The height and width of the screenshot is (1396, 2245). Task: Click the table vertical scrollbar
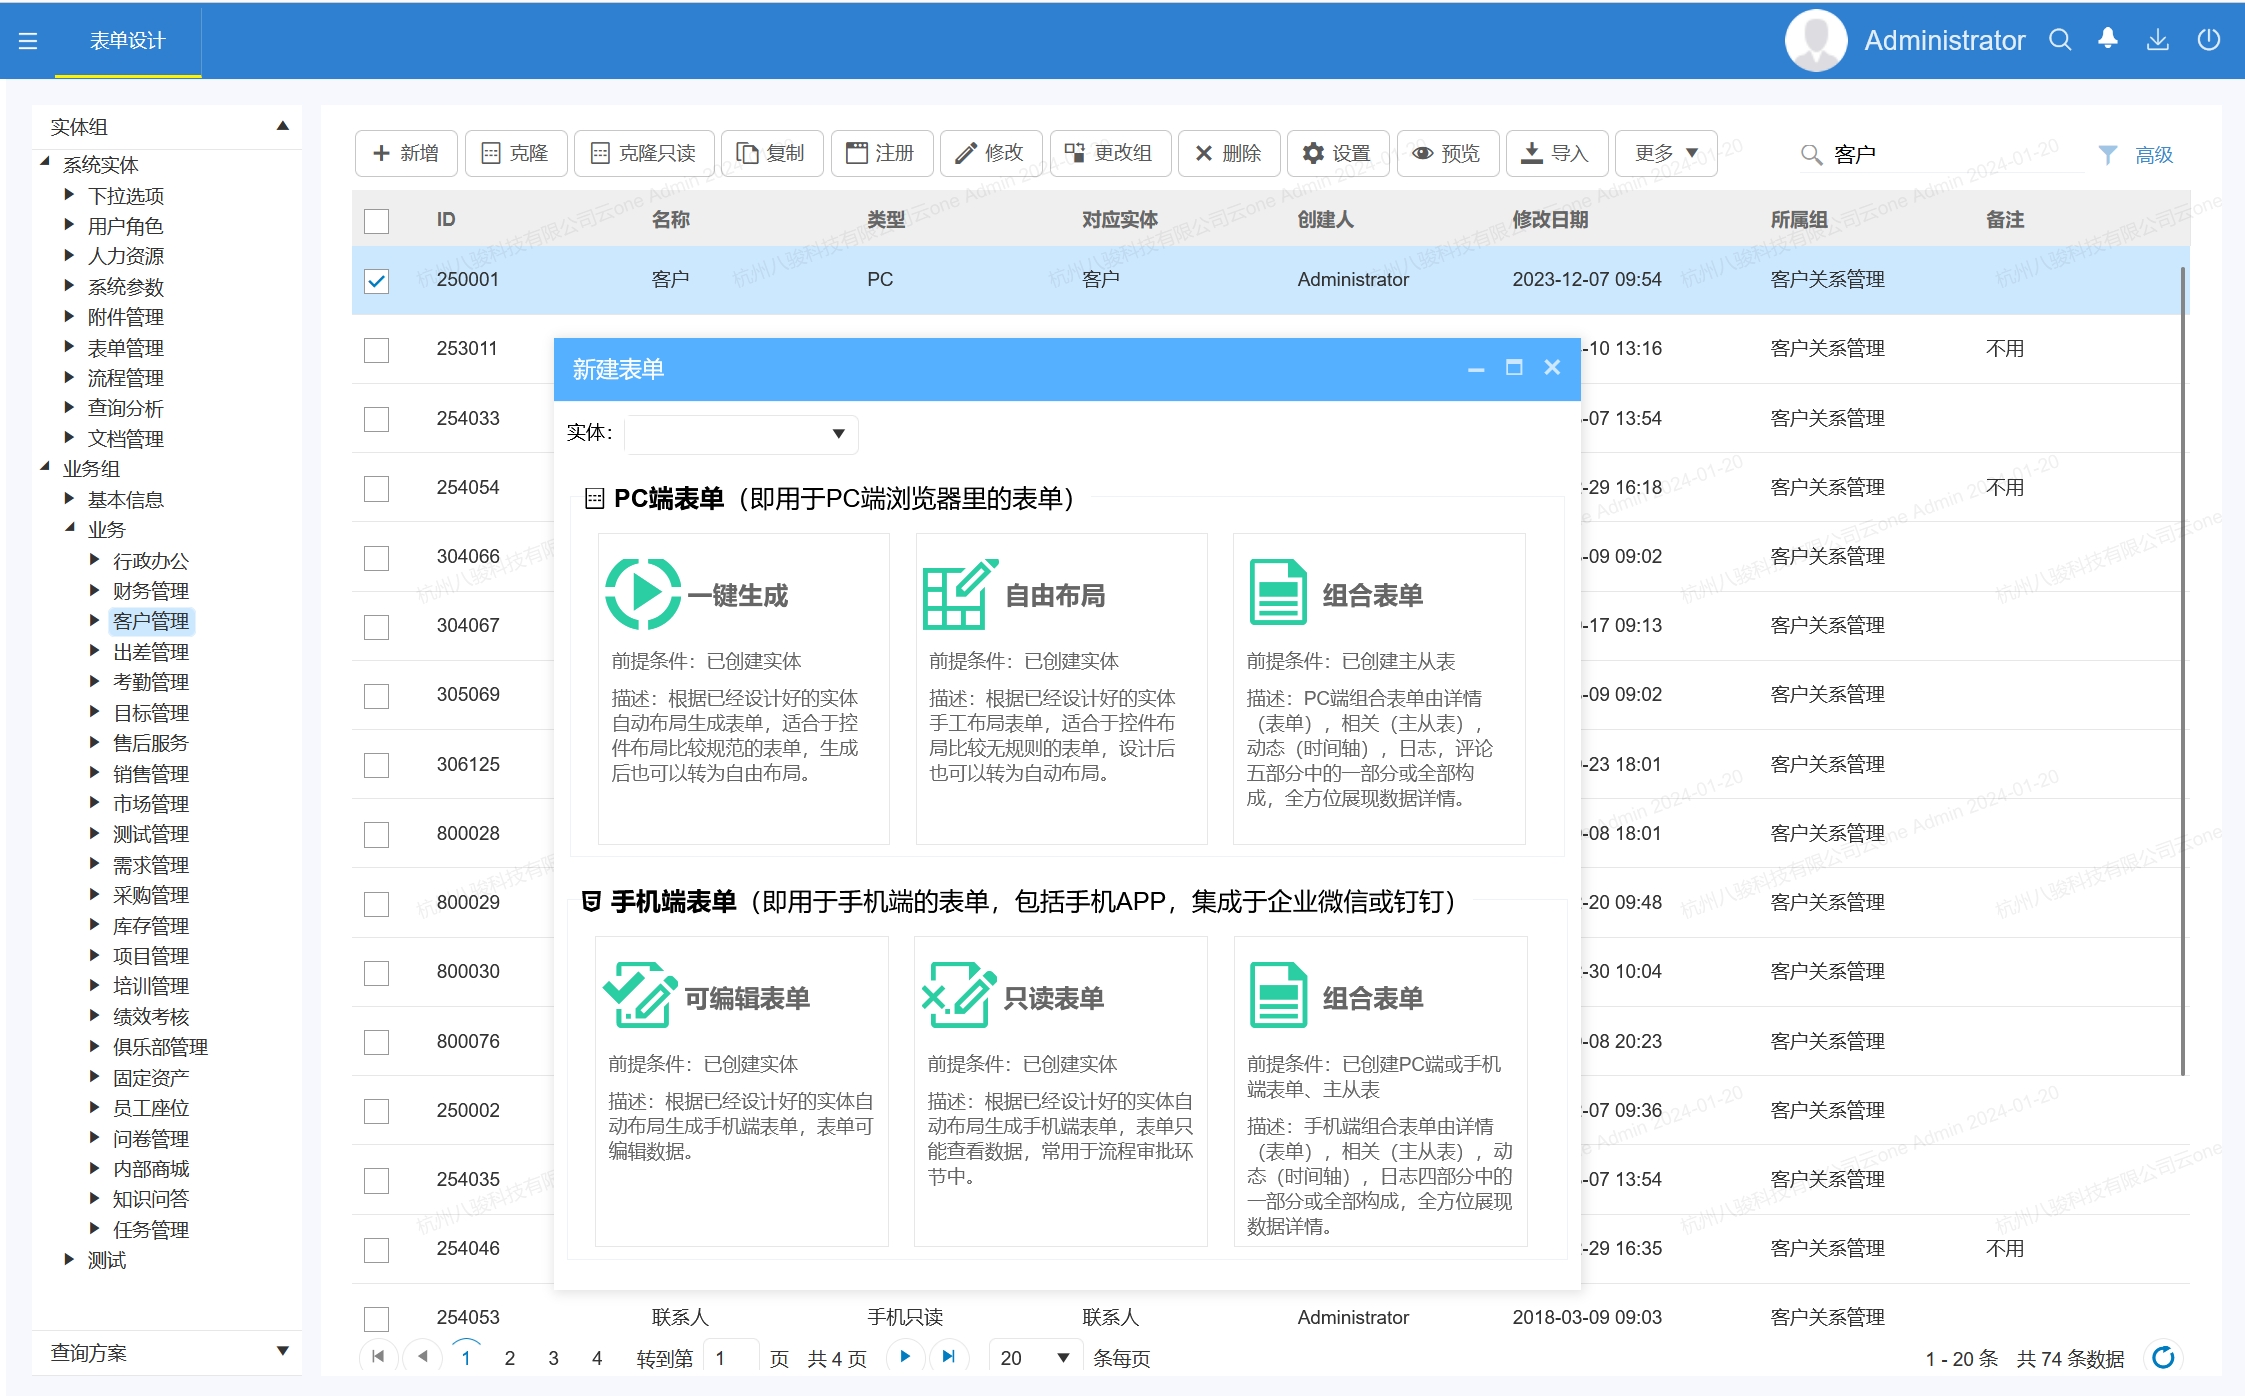[x=2182, y=670]
